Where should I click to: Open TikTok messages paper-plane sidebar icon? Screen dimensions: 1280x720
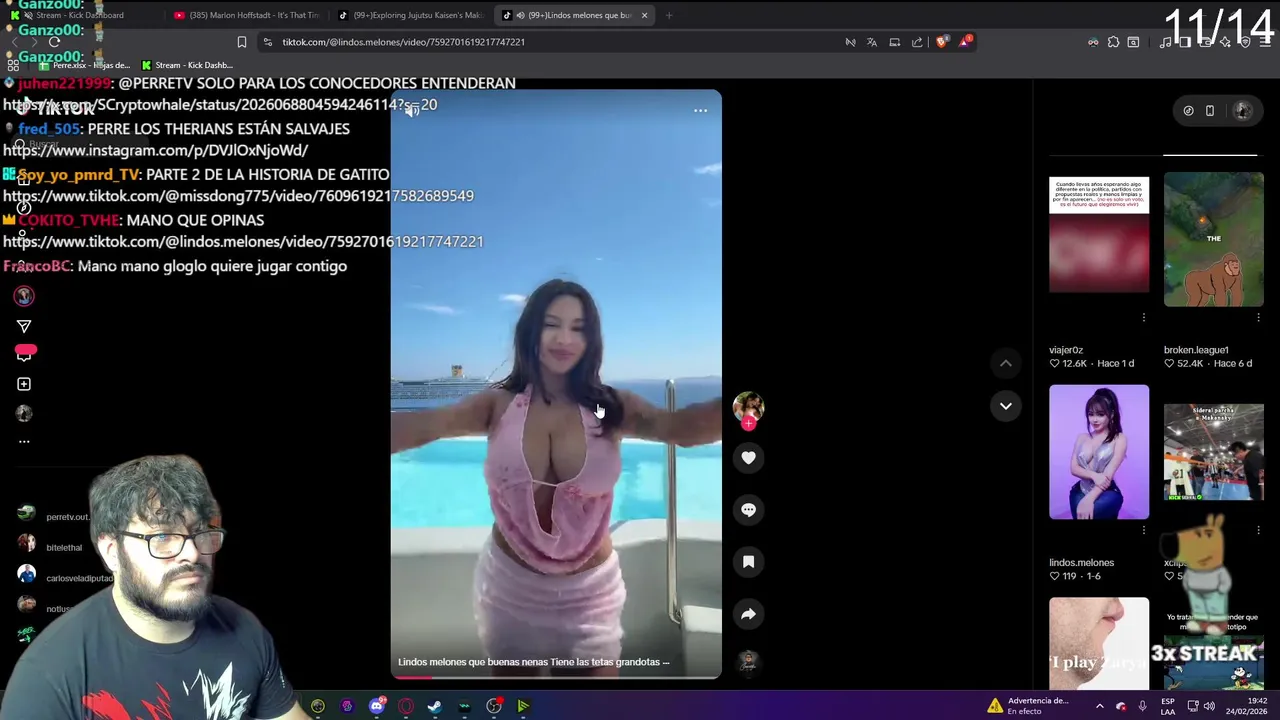tap(24, 326)
